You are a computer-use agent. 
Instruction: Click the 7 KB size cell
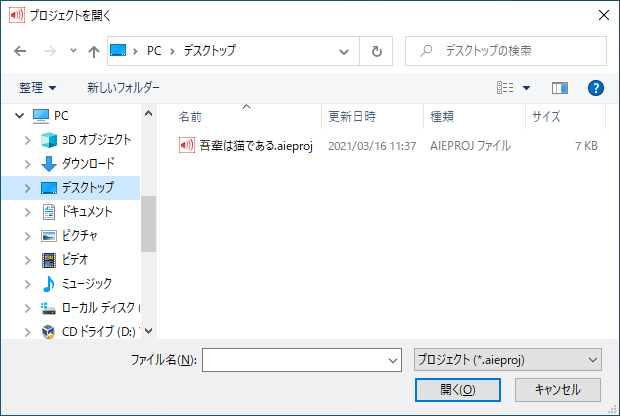586,146
